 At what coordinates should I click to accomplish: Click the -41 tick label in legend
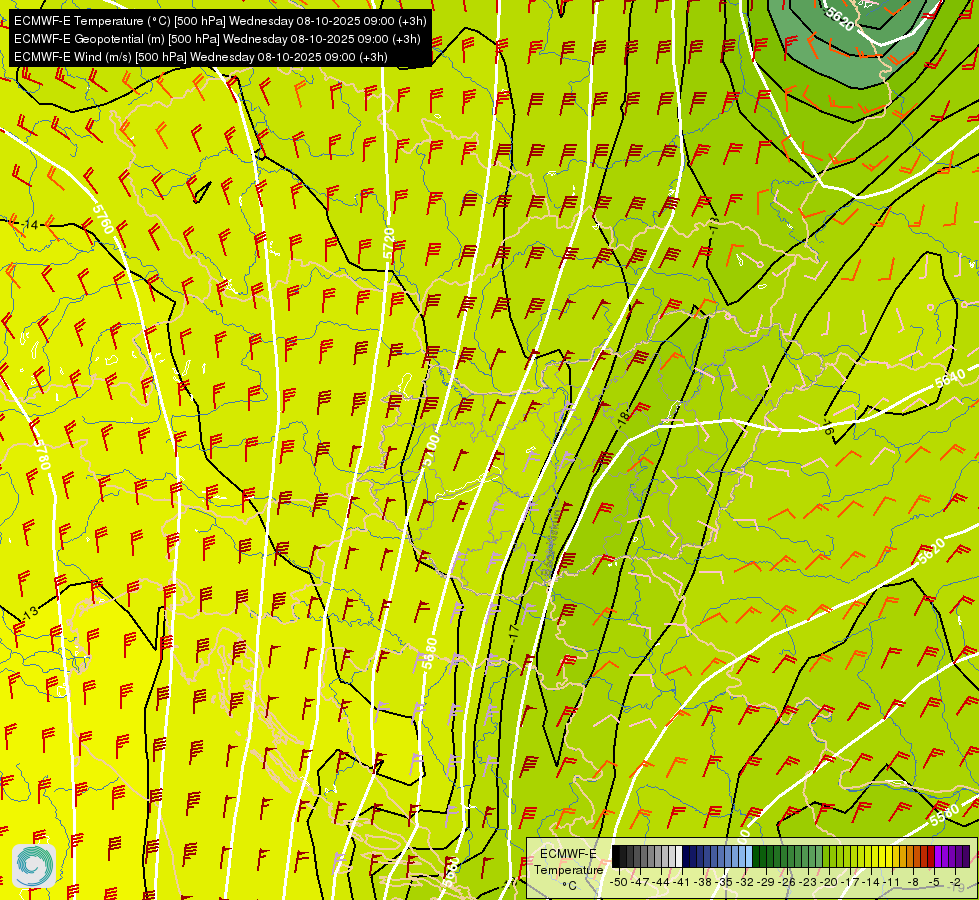click(682, 882)
